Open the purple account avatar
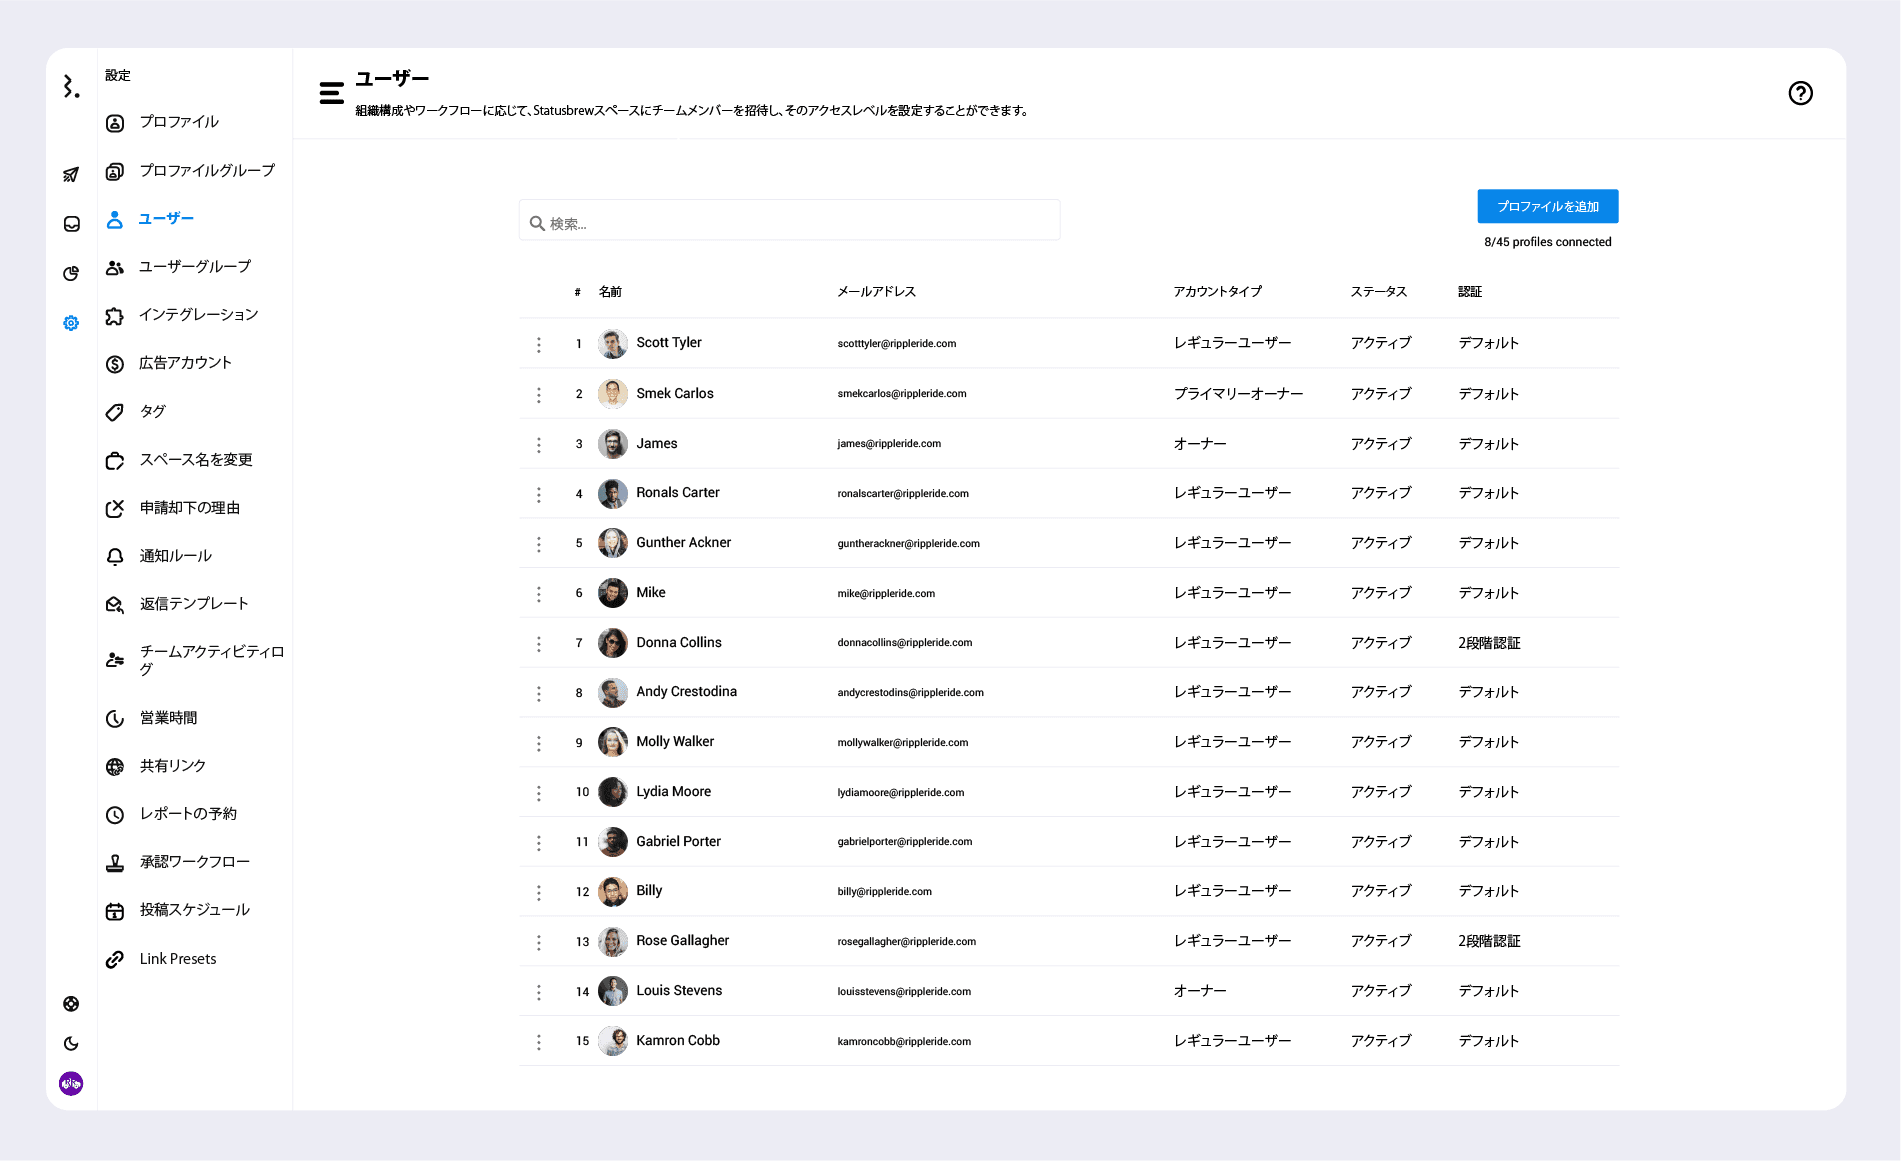The image size is (1901, 1161). pyautogui.click(x=71, y=1084)
